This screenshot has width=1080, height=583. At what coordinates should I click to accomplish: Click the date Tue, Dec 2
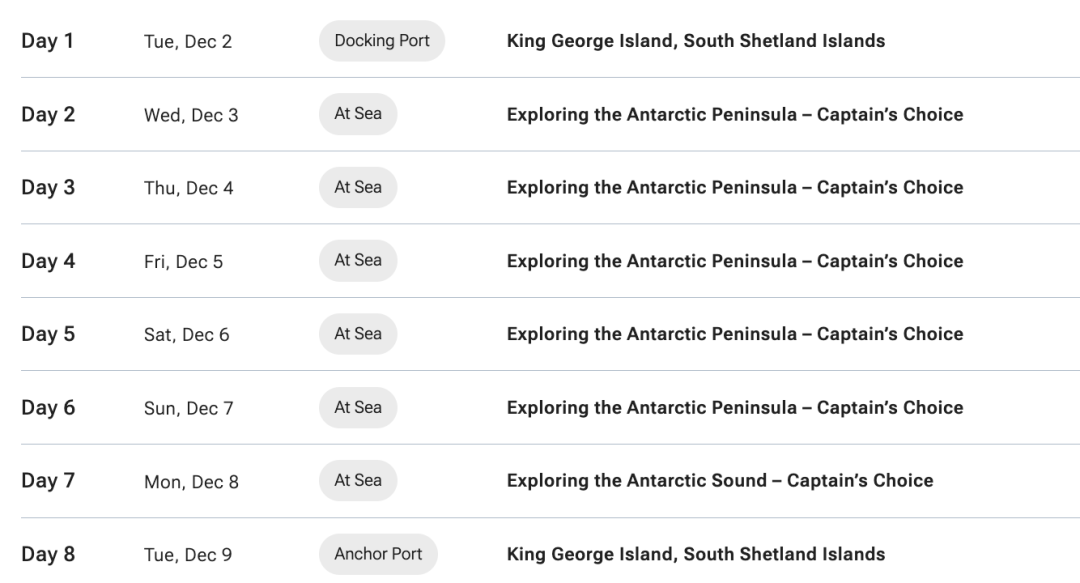pyautogui.click(x=188, y=42)
